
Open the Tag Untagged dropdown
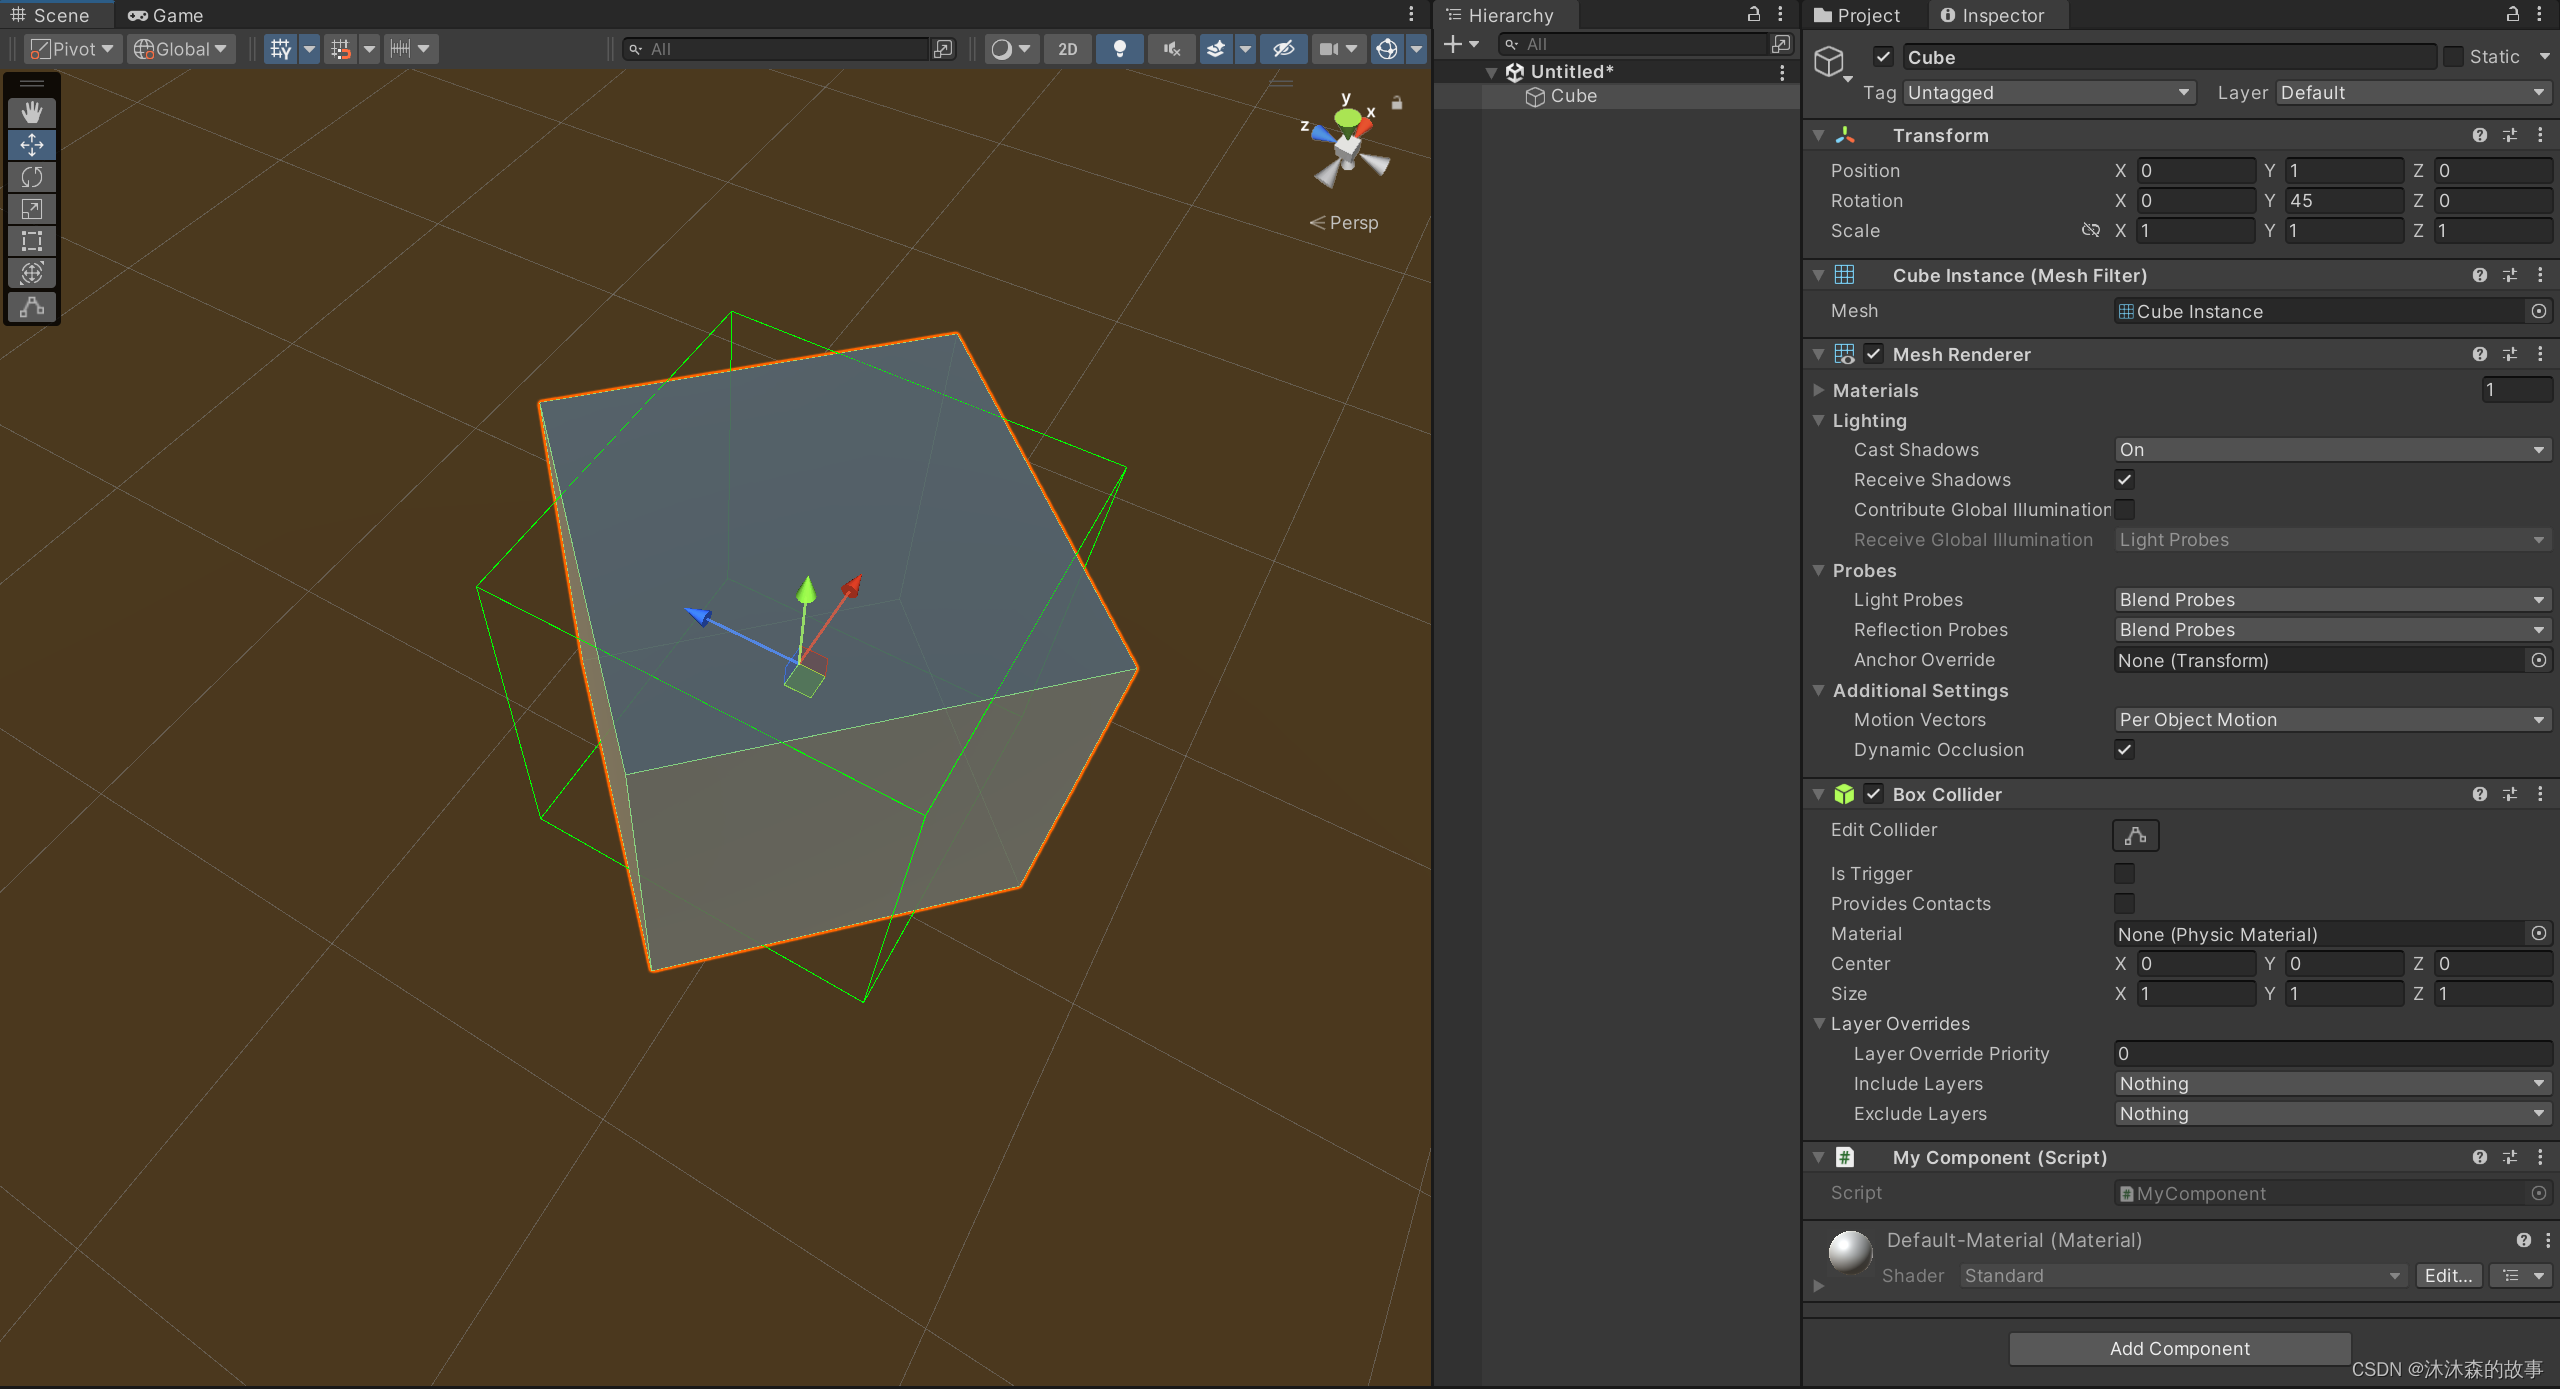pyautogui.click(x=2049, y=93)
